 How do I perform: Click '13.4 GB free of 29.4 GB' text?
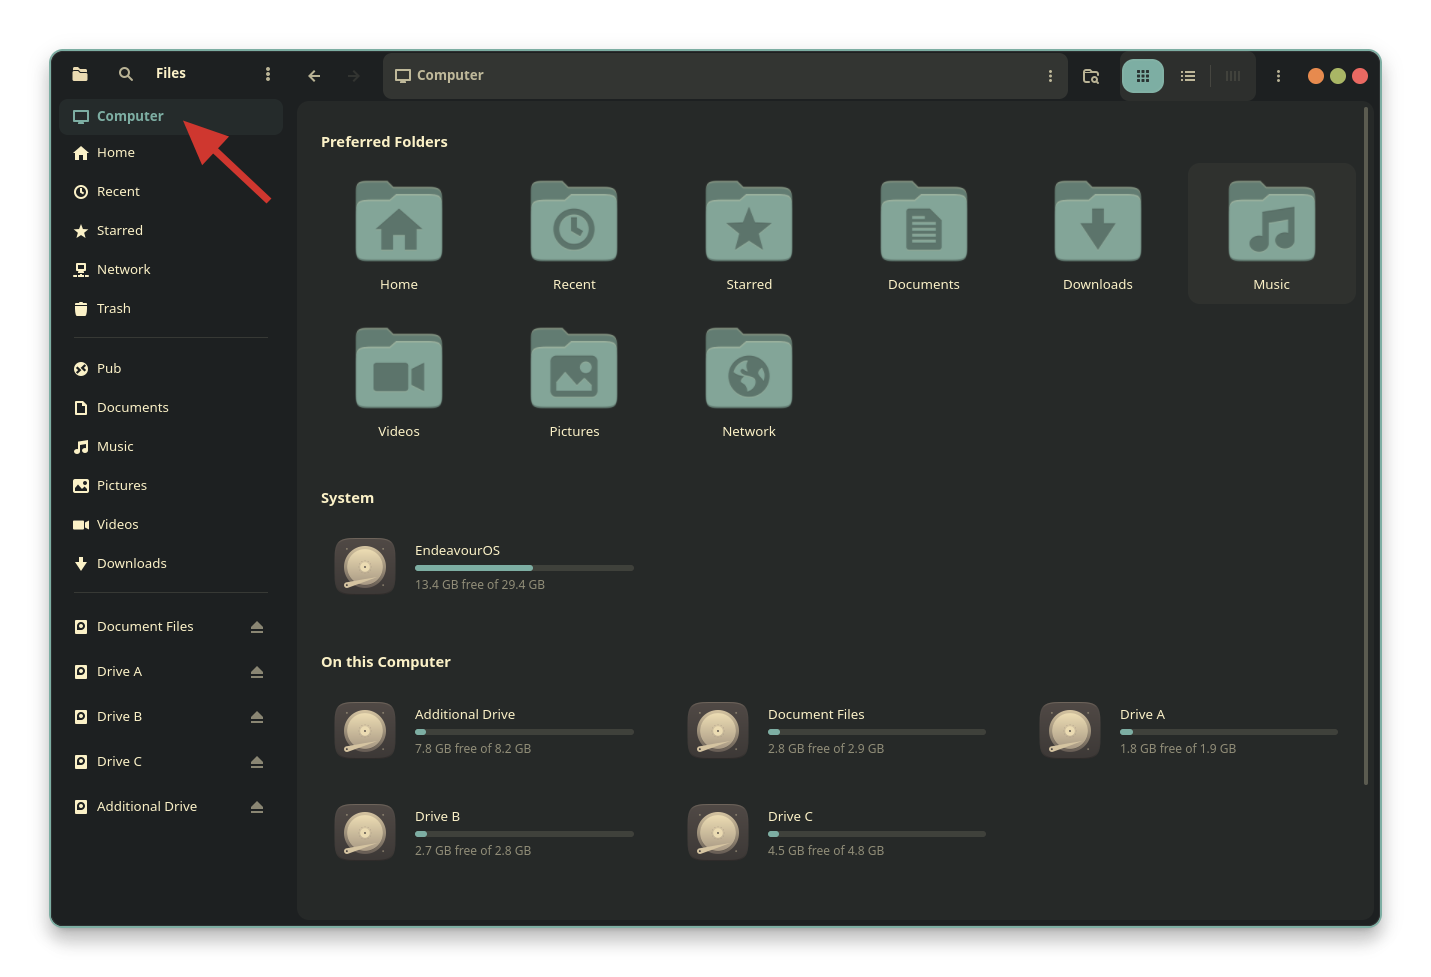[x=480, y=585]
